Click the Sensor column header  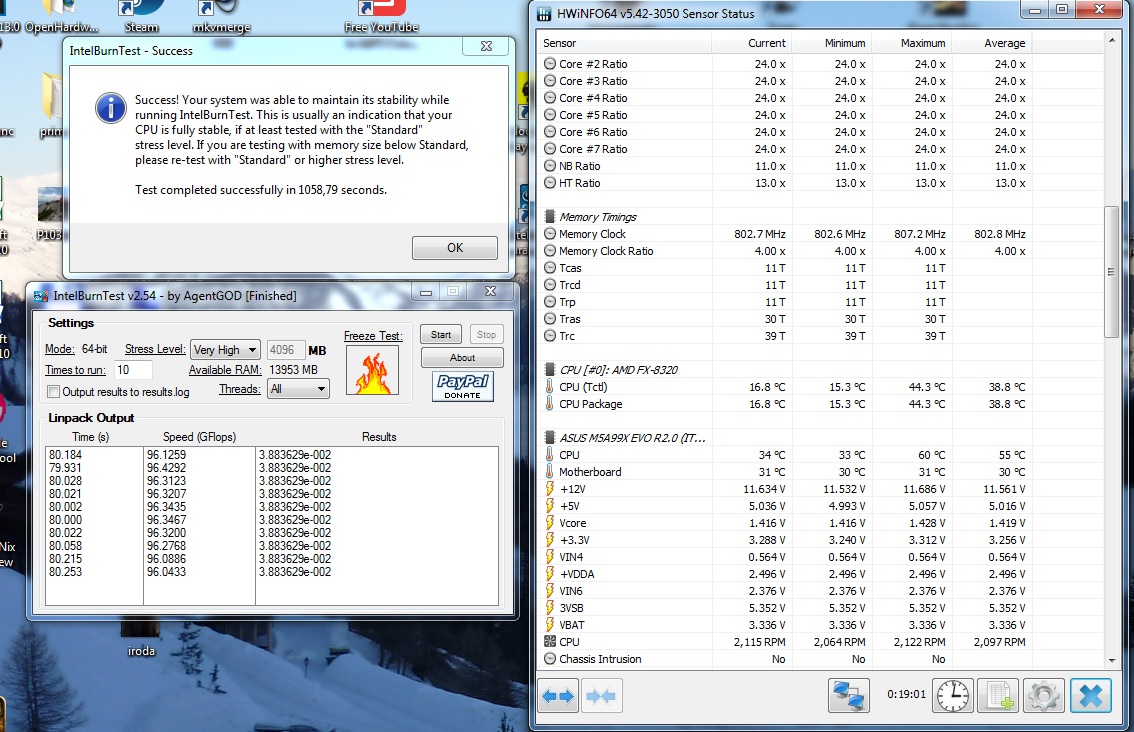624,43
